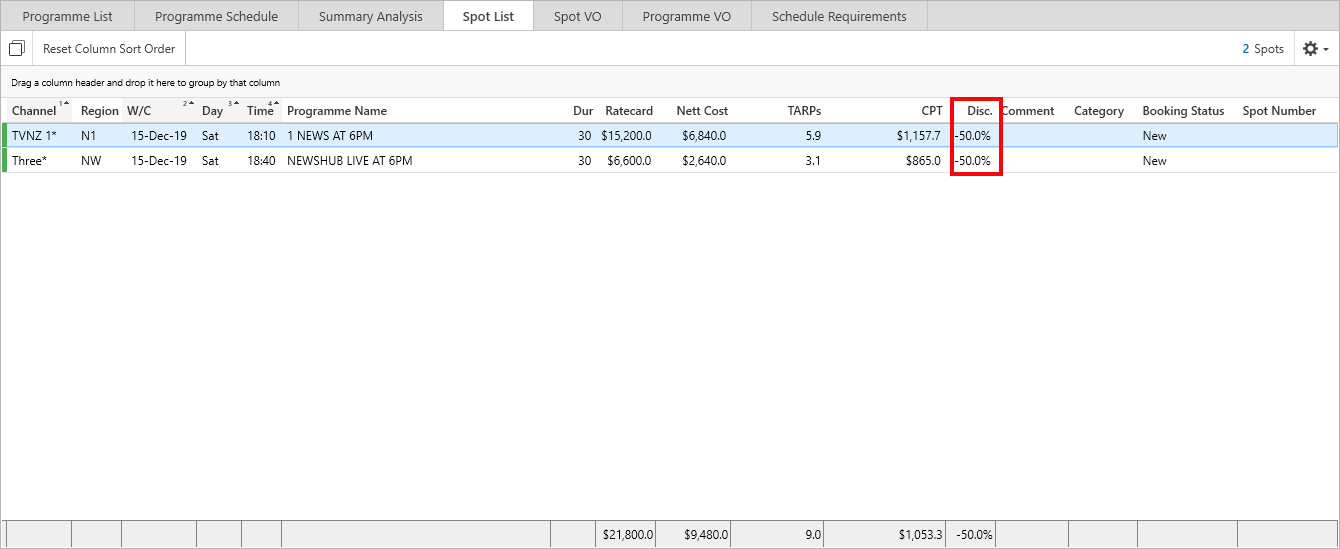The width and height of the screenshot is (1340, 549).
Task: Click the Nett Cost column header
Action: pyautogui.click(x=702, y=111)
